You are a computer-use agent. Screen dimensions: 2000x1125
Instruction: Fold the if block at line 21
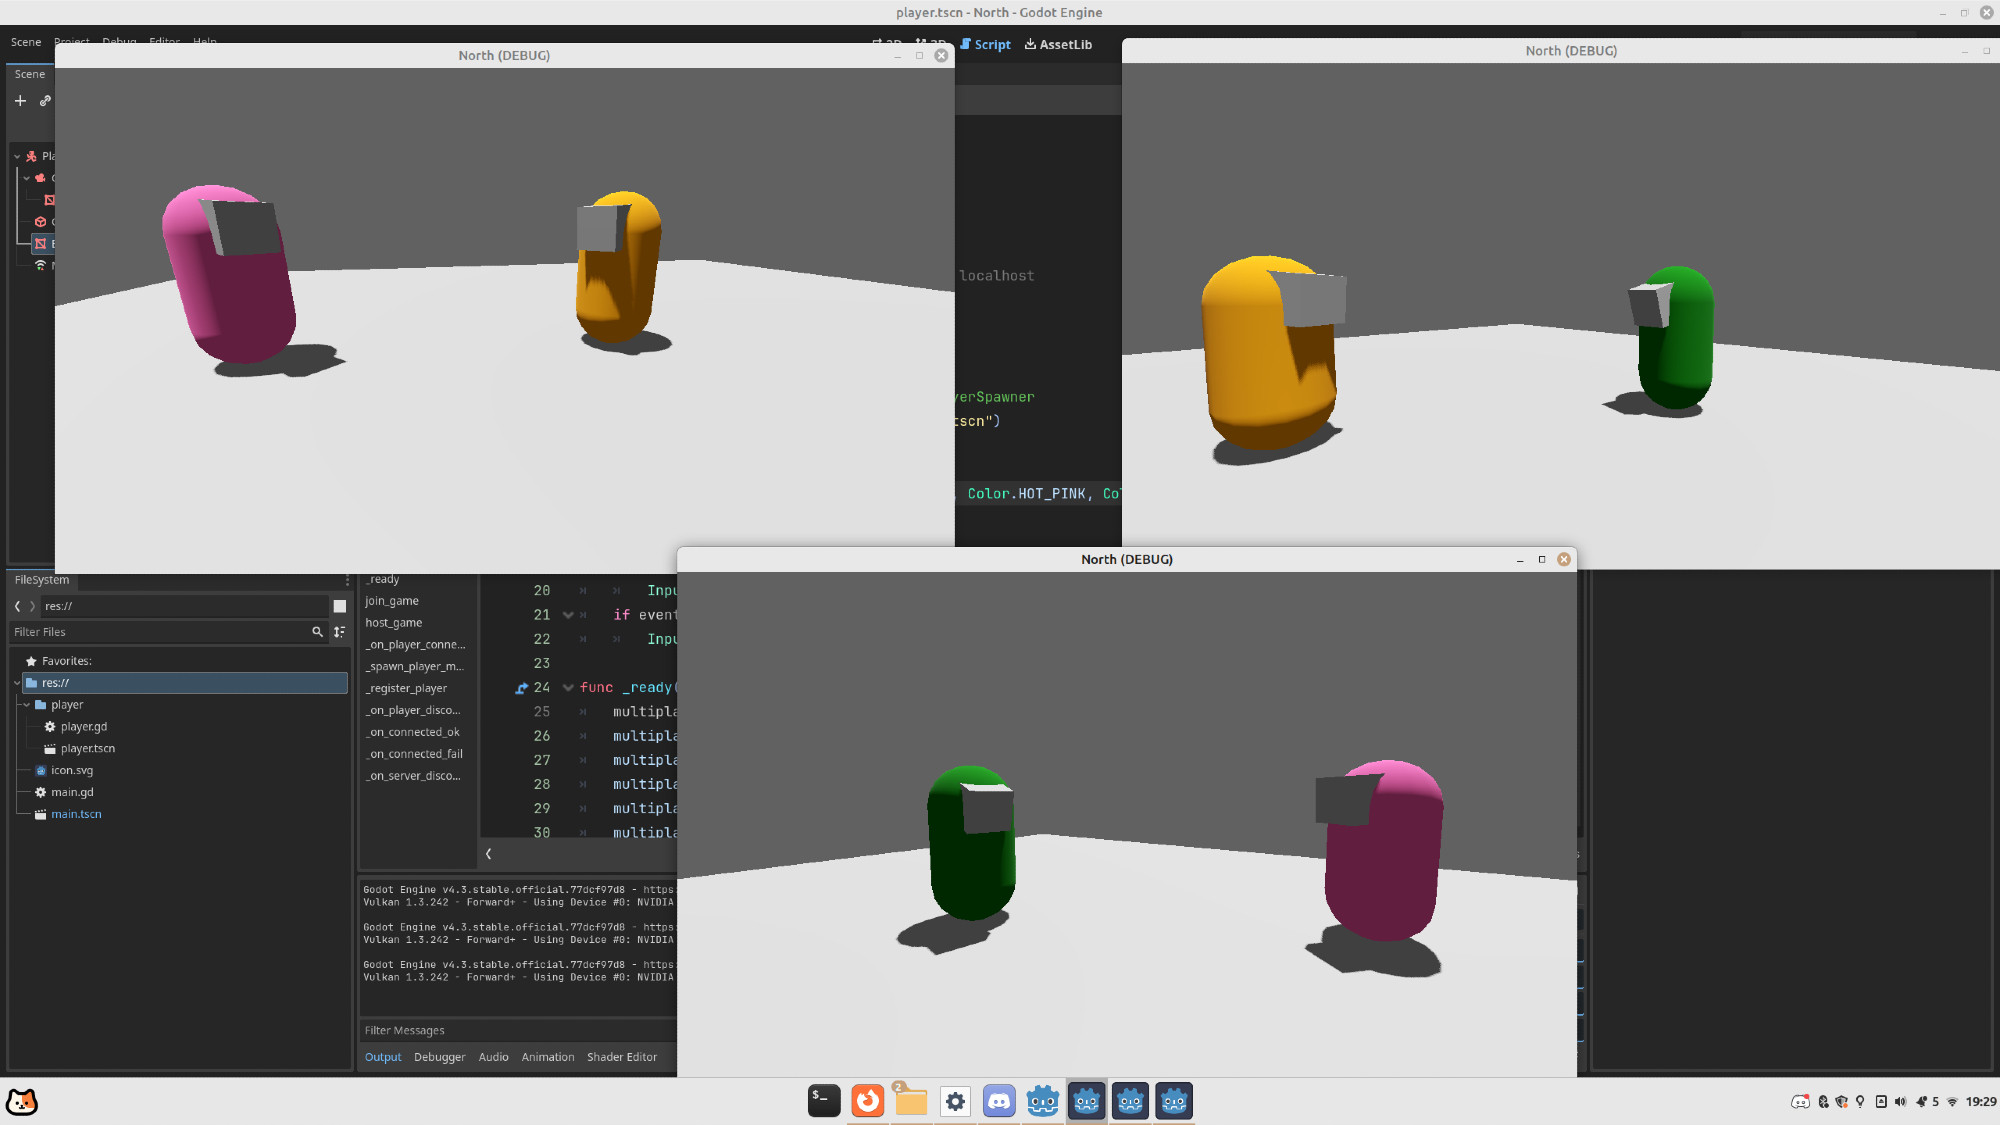point(568,615)
